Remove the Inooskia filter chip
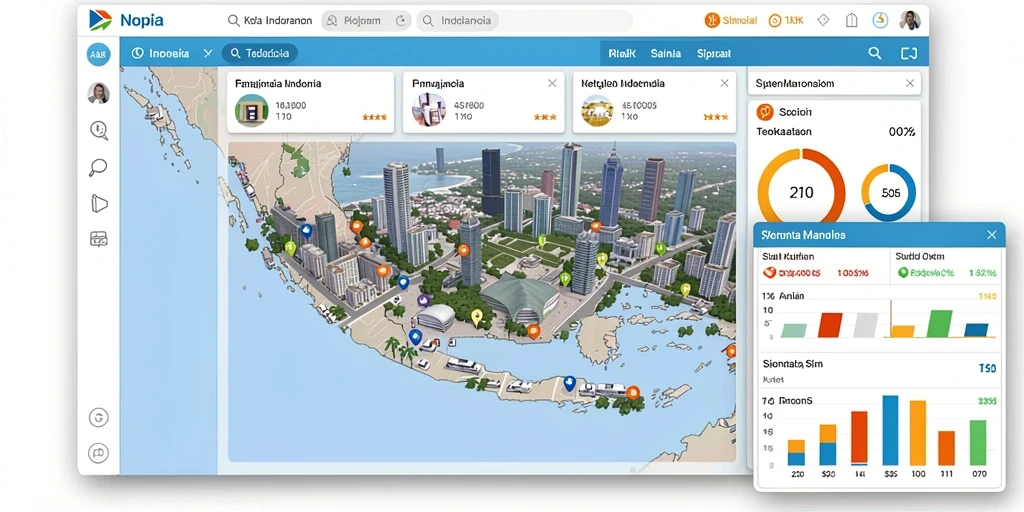Viewport: 1024px width, 512px height. (x=208, y=54)
